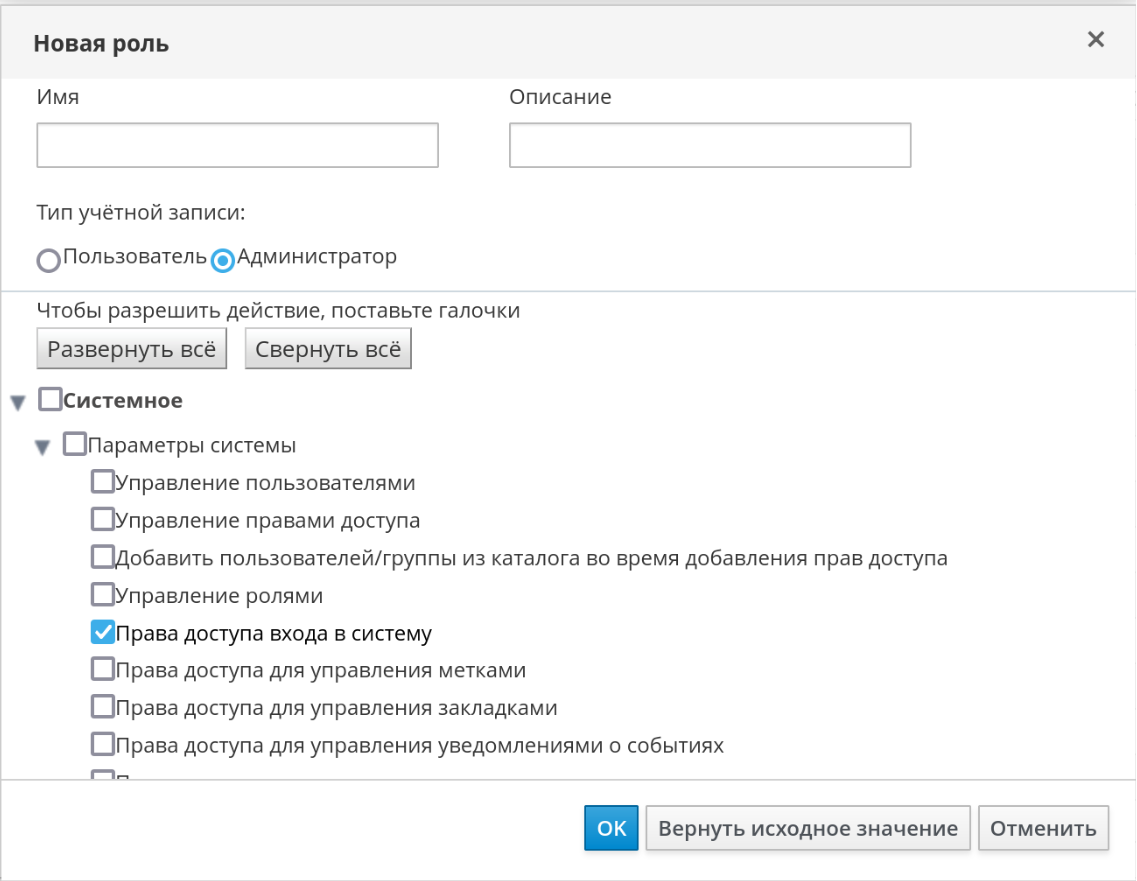Select the Администратор radio button
The image size is (1137, 881).
point(223,260)
